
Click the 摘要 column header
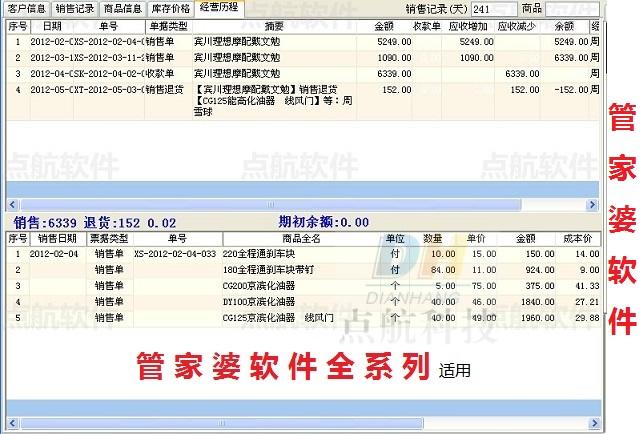[274, 27]
